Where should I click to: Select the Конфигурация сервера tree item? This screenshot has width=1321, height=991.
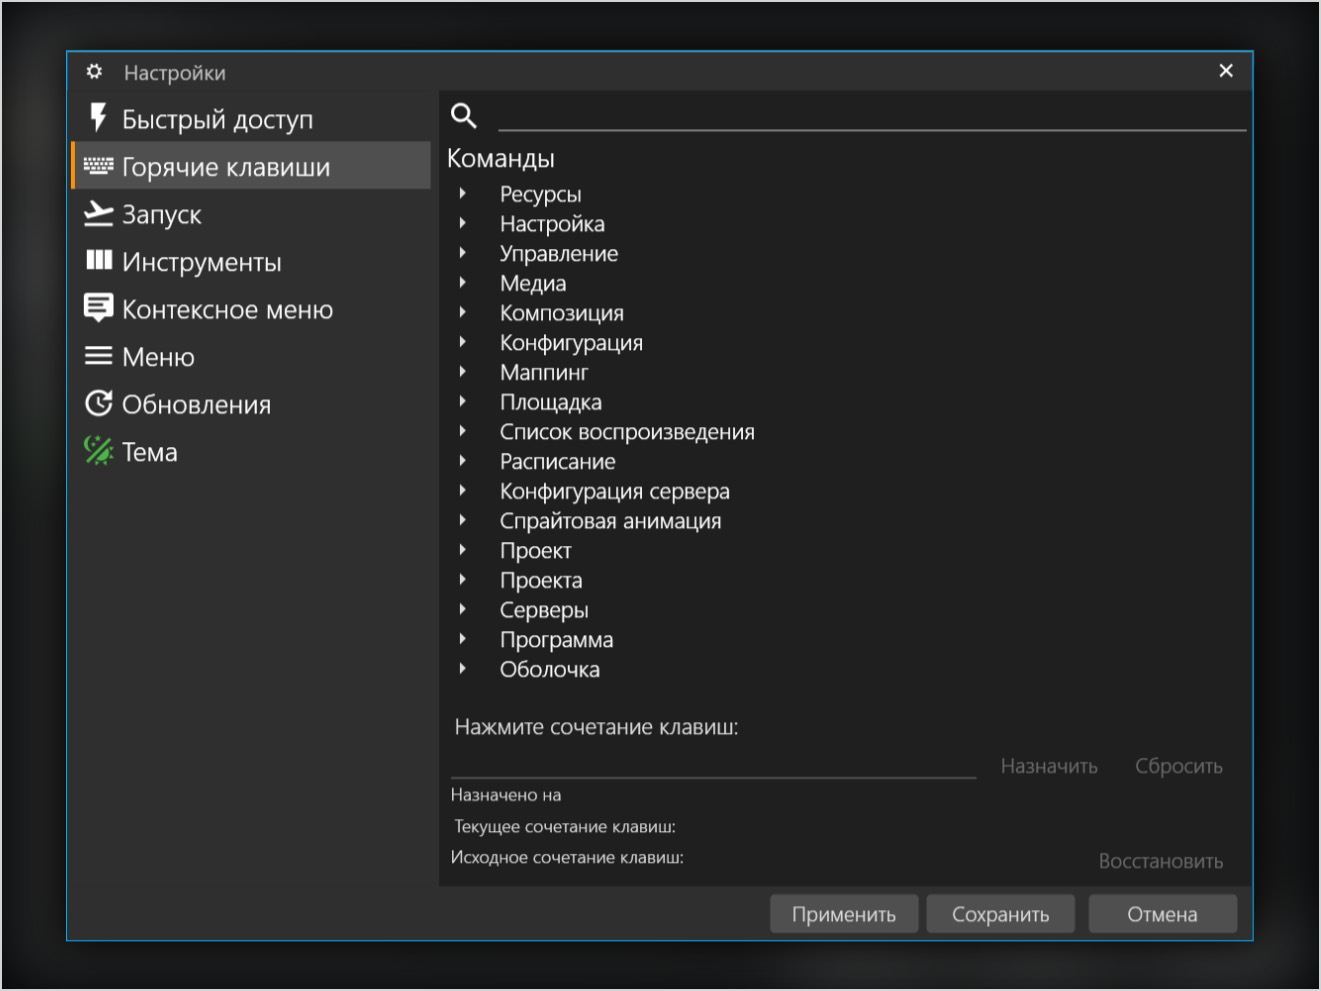coord(614,491)
